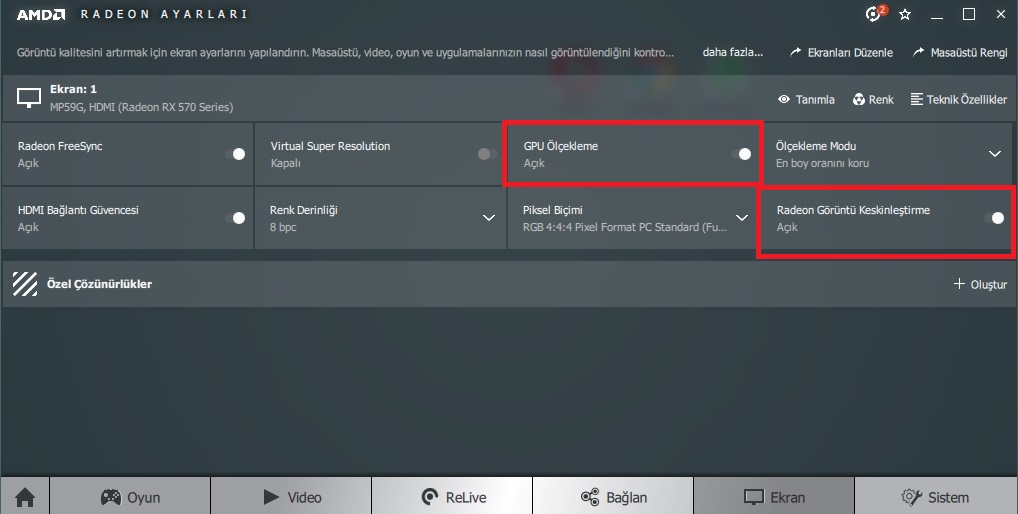Click the Tanımla button

(806, 99)
